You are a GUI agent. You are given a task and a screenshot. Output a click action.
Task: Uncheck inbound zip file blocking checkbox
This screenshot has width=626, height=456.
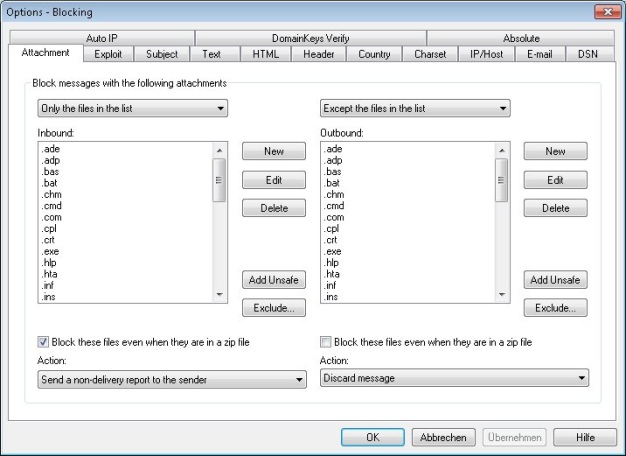43,341
